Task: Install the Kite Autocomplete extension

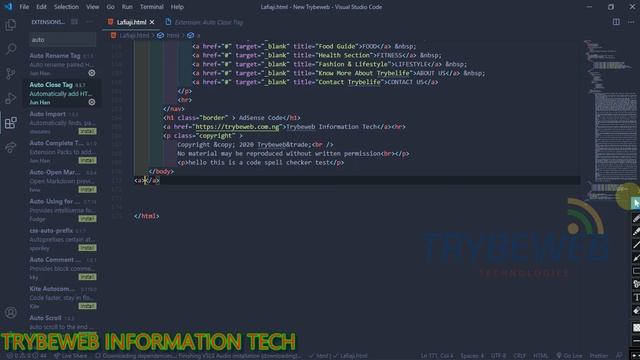Action: click(87, 306)
